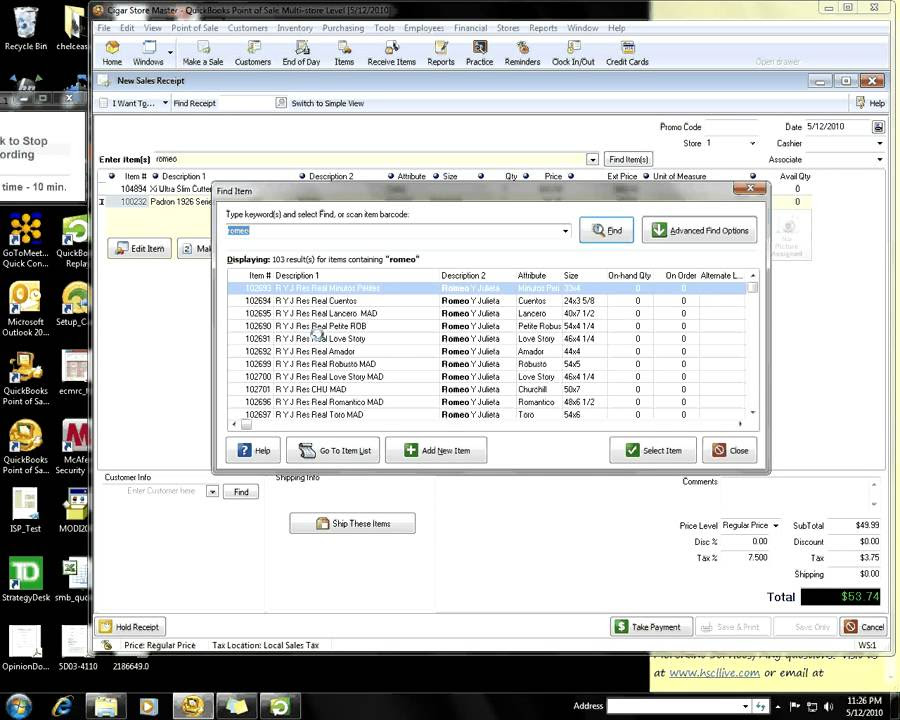Open the Credit Cards toolbar icon
Screen dimensions: 900x720
pyautogui.click(x=627, y=53)
